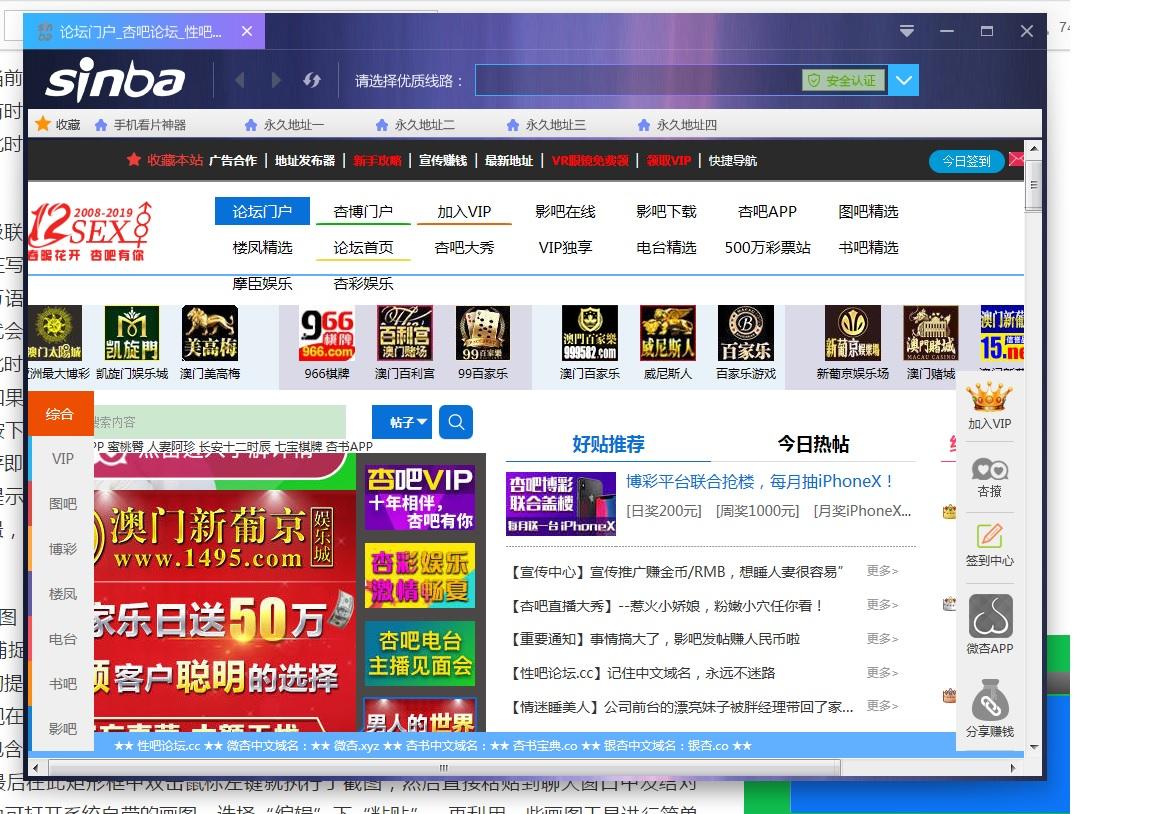Switch to the 今日热帖 tab

(x=813, y=444)
